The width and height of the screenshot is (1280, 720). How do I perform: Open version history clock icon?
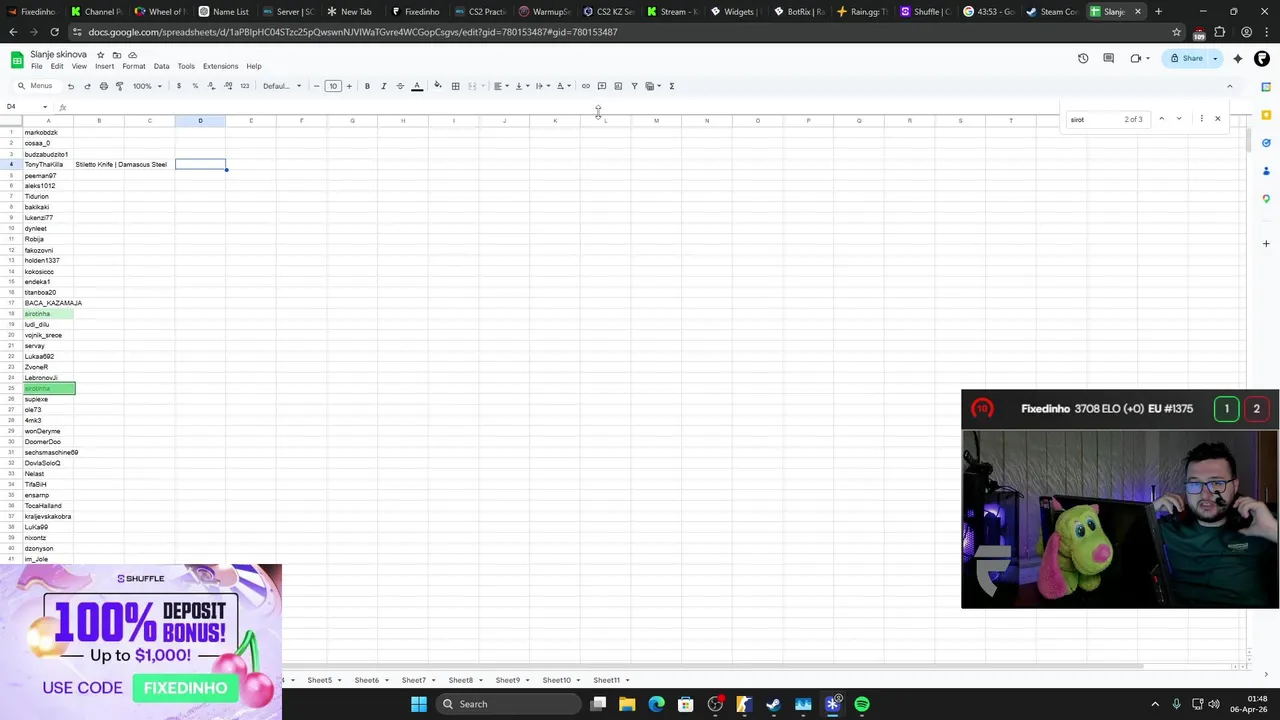[x=1083, y=58]
